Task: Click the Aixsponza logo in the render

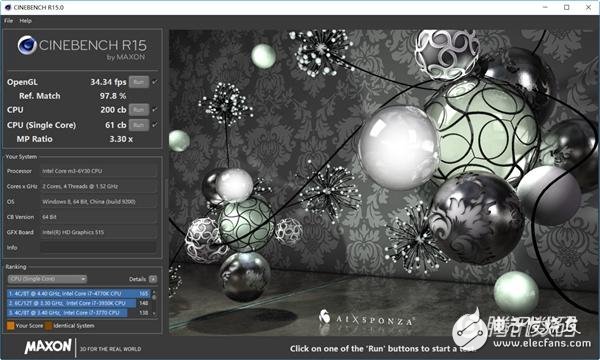Action: click(x=366, y=319)
